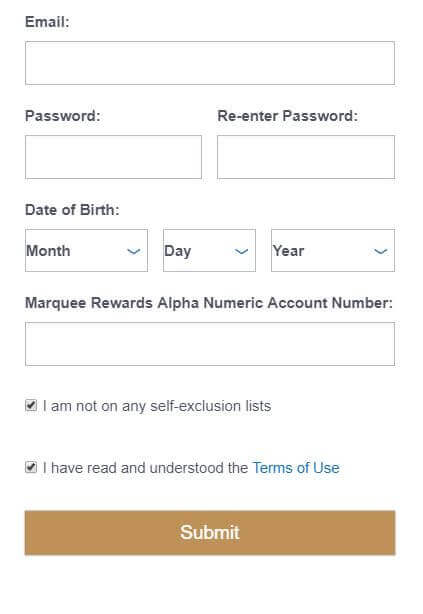Screen dimensions: 423x614
Task: Click the 'I am not on any self-exclusion lists' text
Action: pos(157,406)
